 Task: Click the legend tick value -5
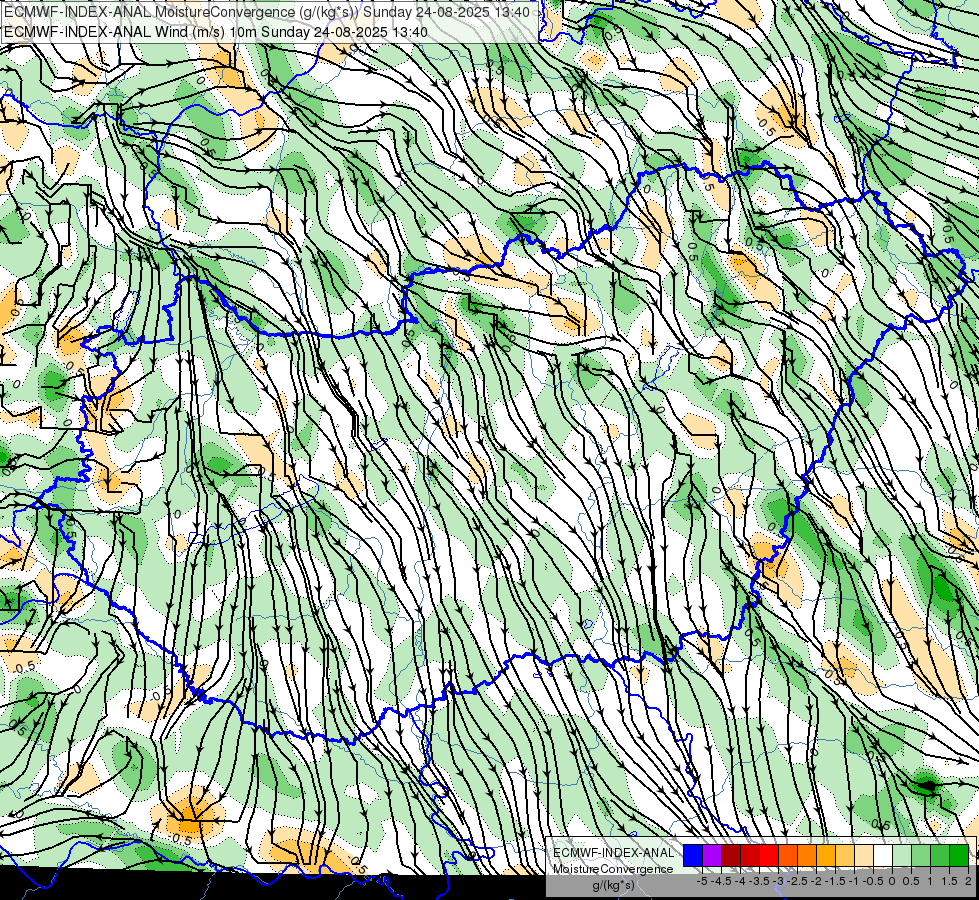(x=702, y=881)
